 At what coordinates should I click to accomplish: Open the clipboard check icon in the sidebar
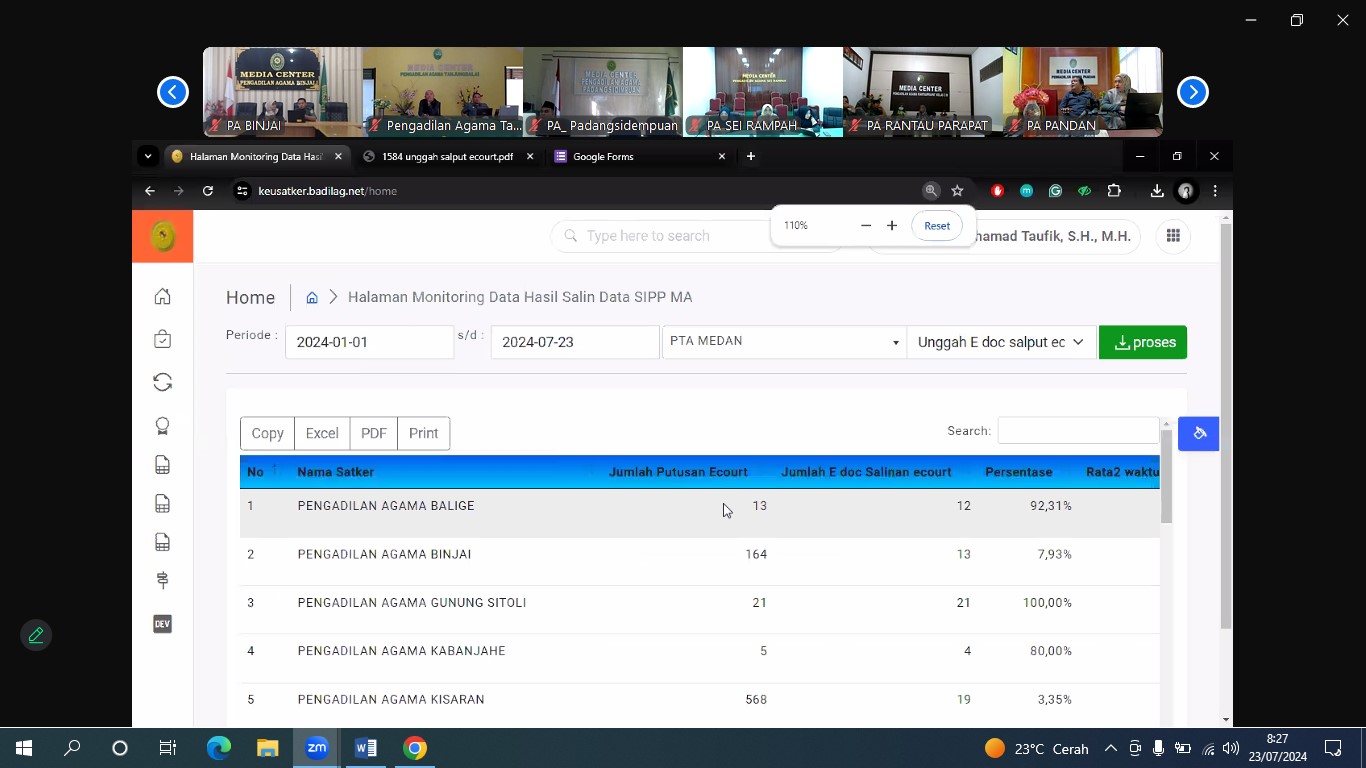click(162, 340)
